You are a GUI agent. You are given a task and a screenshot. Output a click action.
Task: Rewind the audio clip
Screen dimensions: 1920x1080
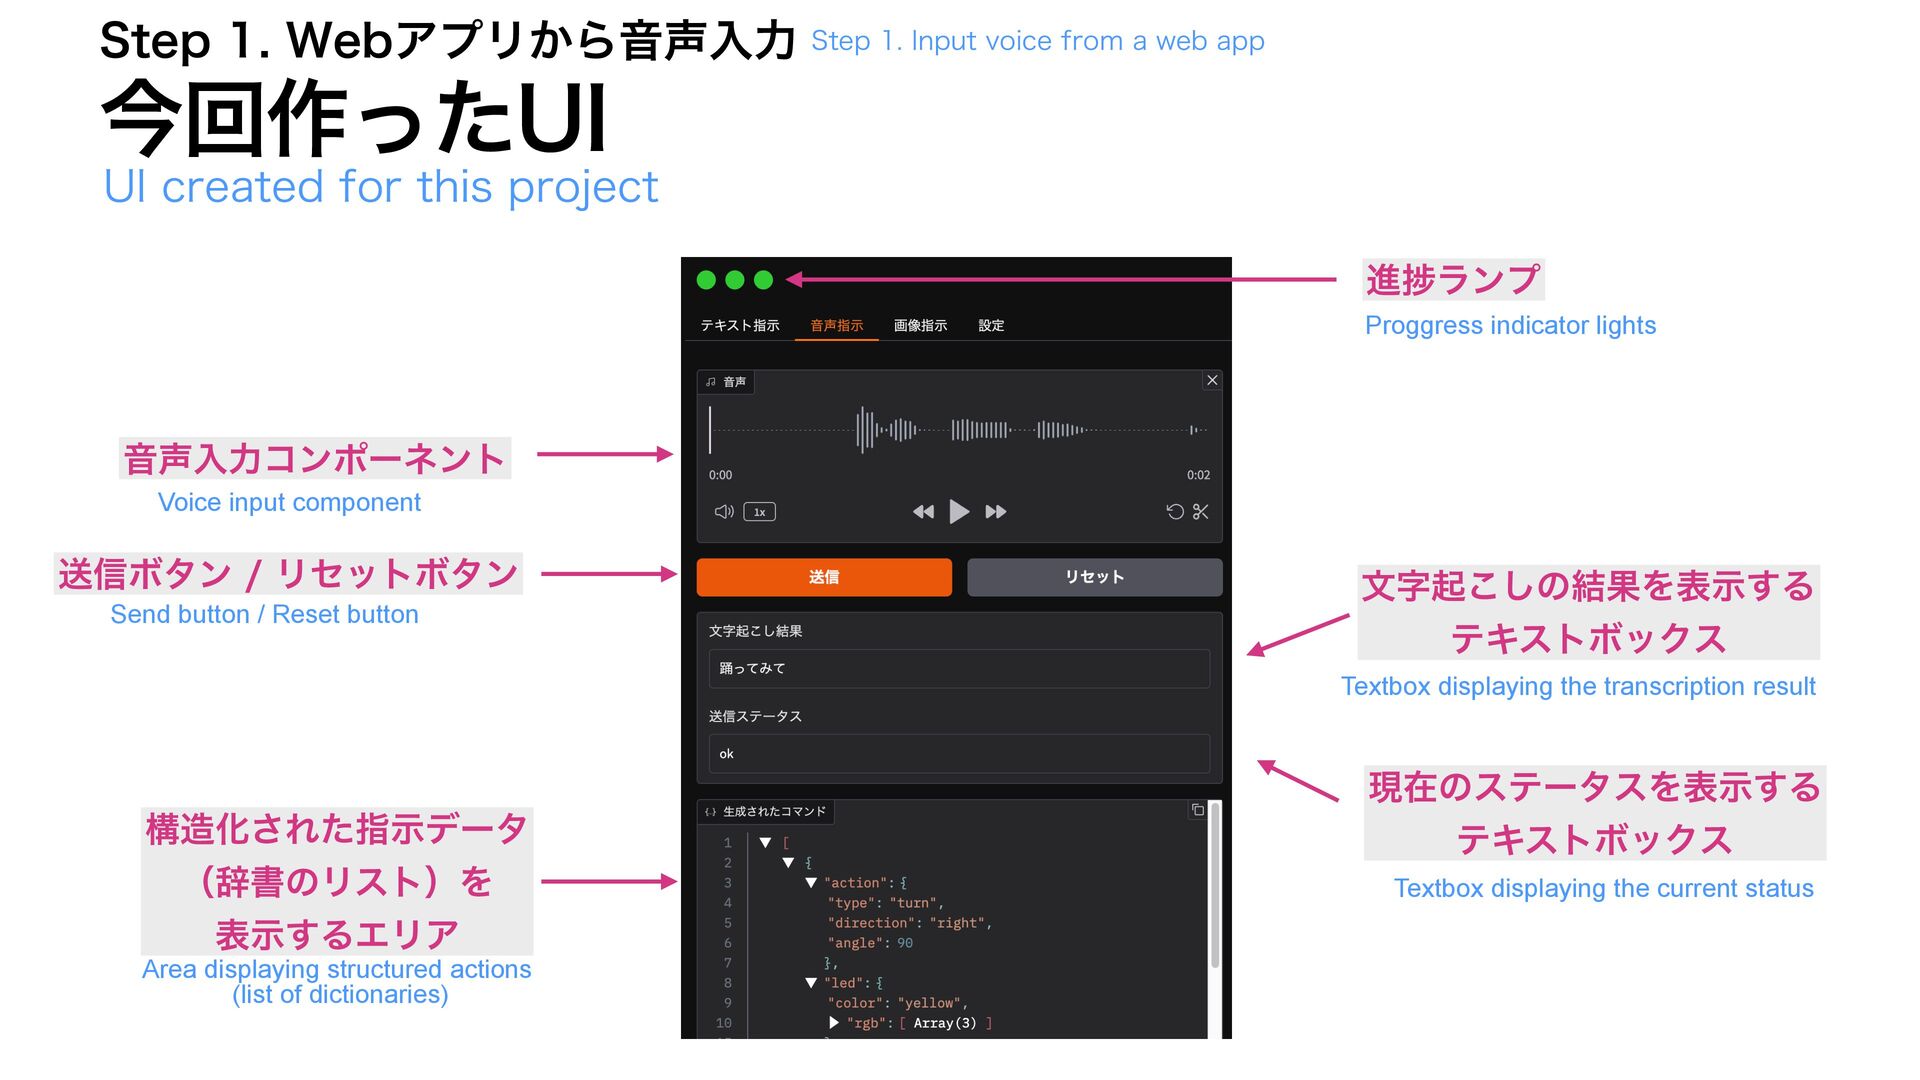tap(923, 512)
